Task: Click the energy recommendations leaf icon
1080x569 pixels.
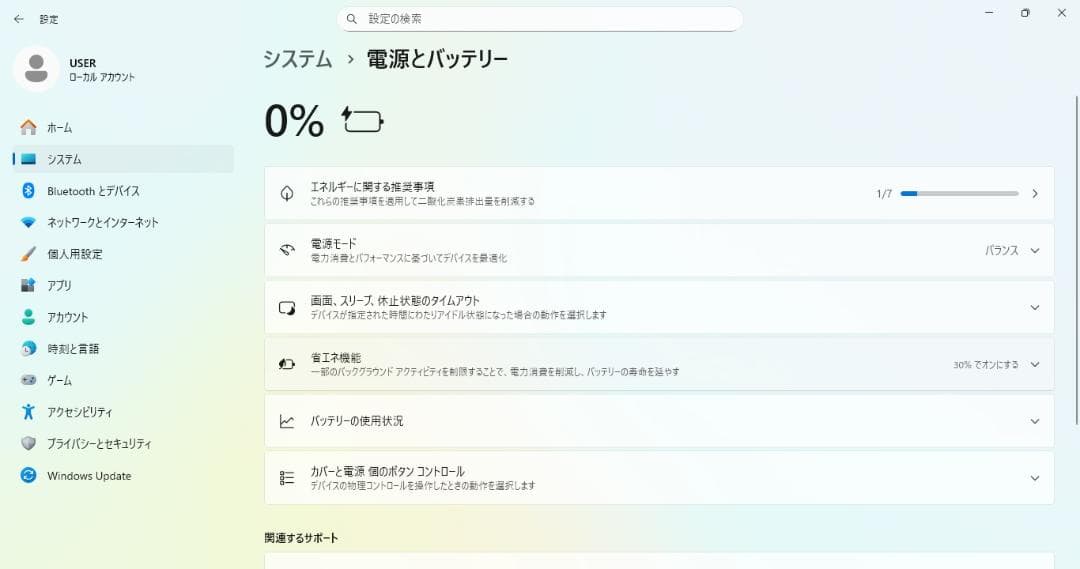Action: 287,193
